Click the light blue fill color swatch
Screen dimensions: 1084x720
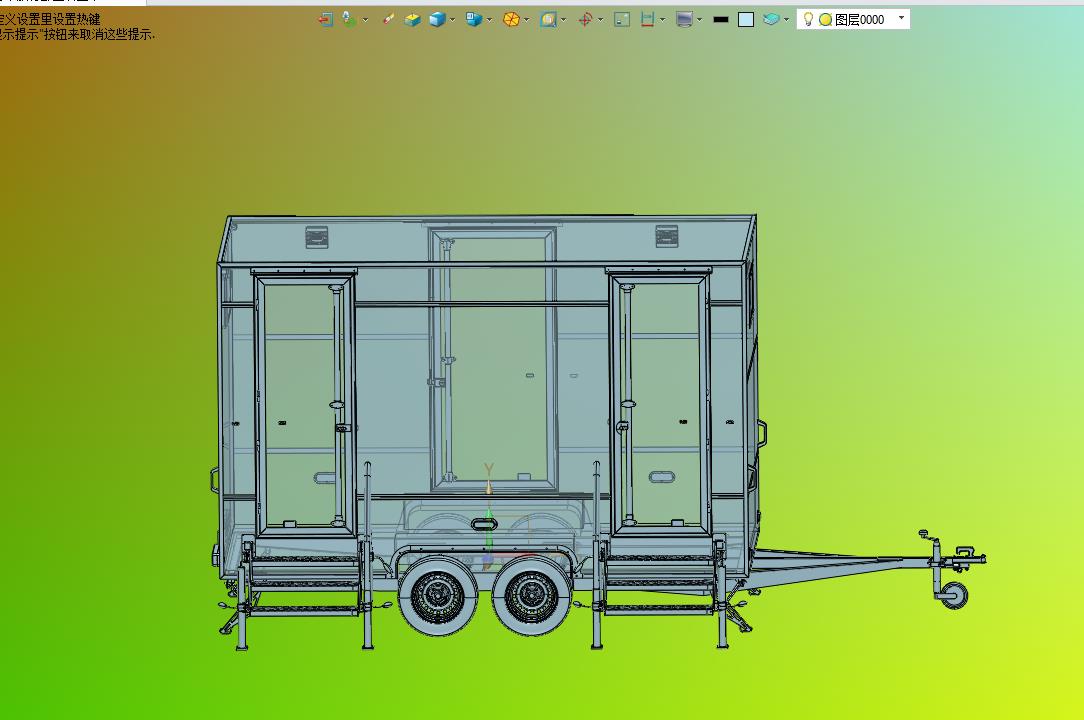(746, 20)
